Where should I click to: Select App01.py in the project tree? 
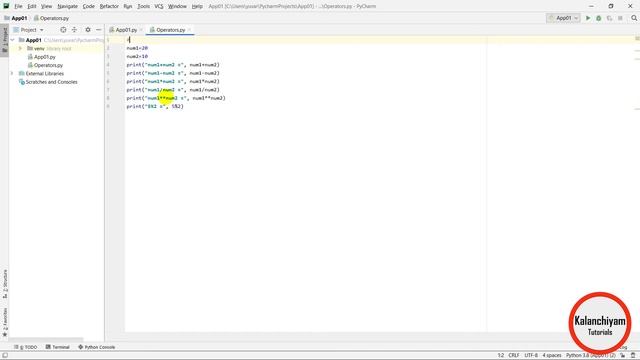[44, 57]
